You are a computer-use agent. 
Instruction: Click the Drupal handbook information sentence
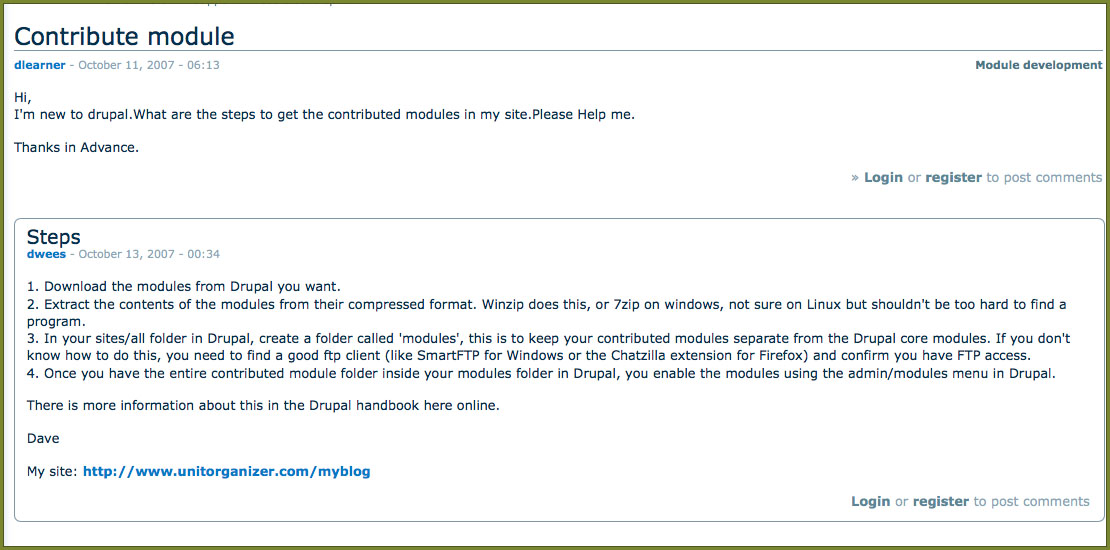[x=262, y=405]
